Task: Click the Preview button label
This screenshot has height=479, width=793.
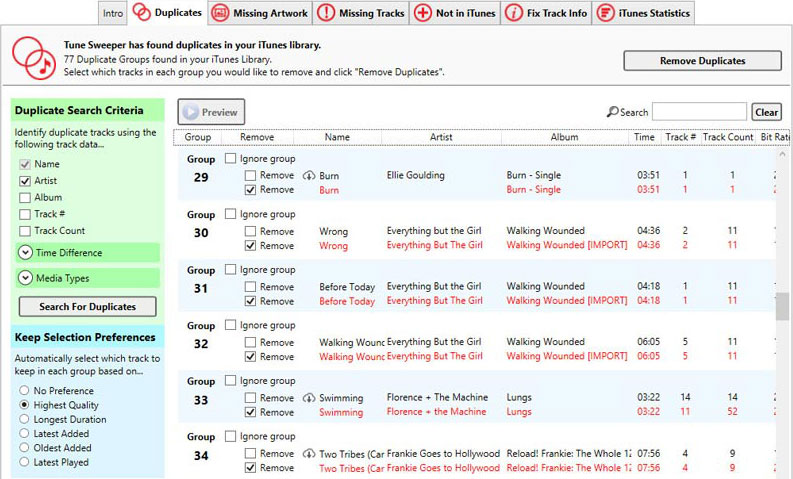Action: 219,112
